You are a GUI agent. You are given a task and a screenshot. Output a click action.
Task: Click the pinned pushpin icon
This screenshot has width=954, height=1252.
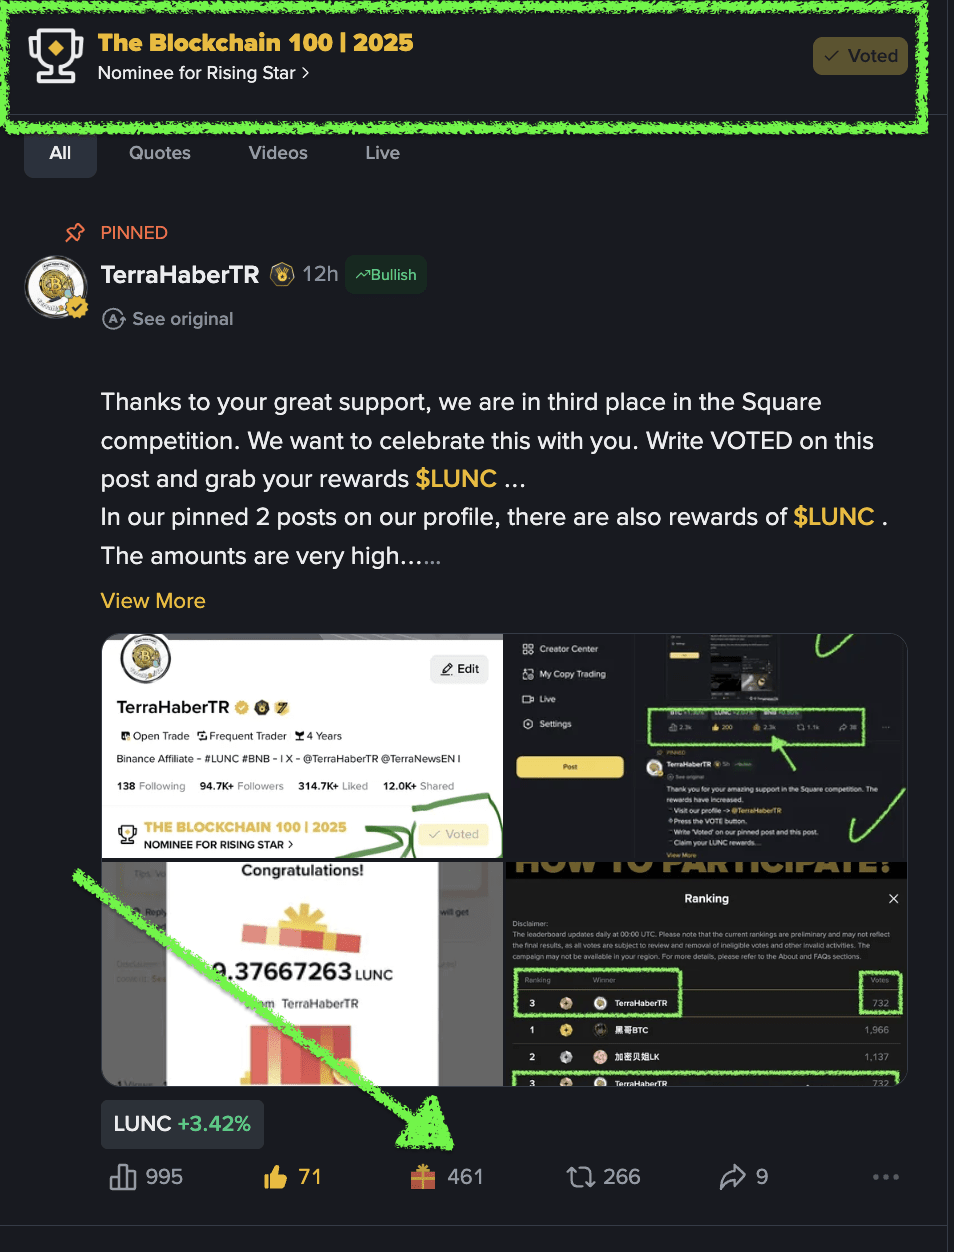point(75,233)
